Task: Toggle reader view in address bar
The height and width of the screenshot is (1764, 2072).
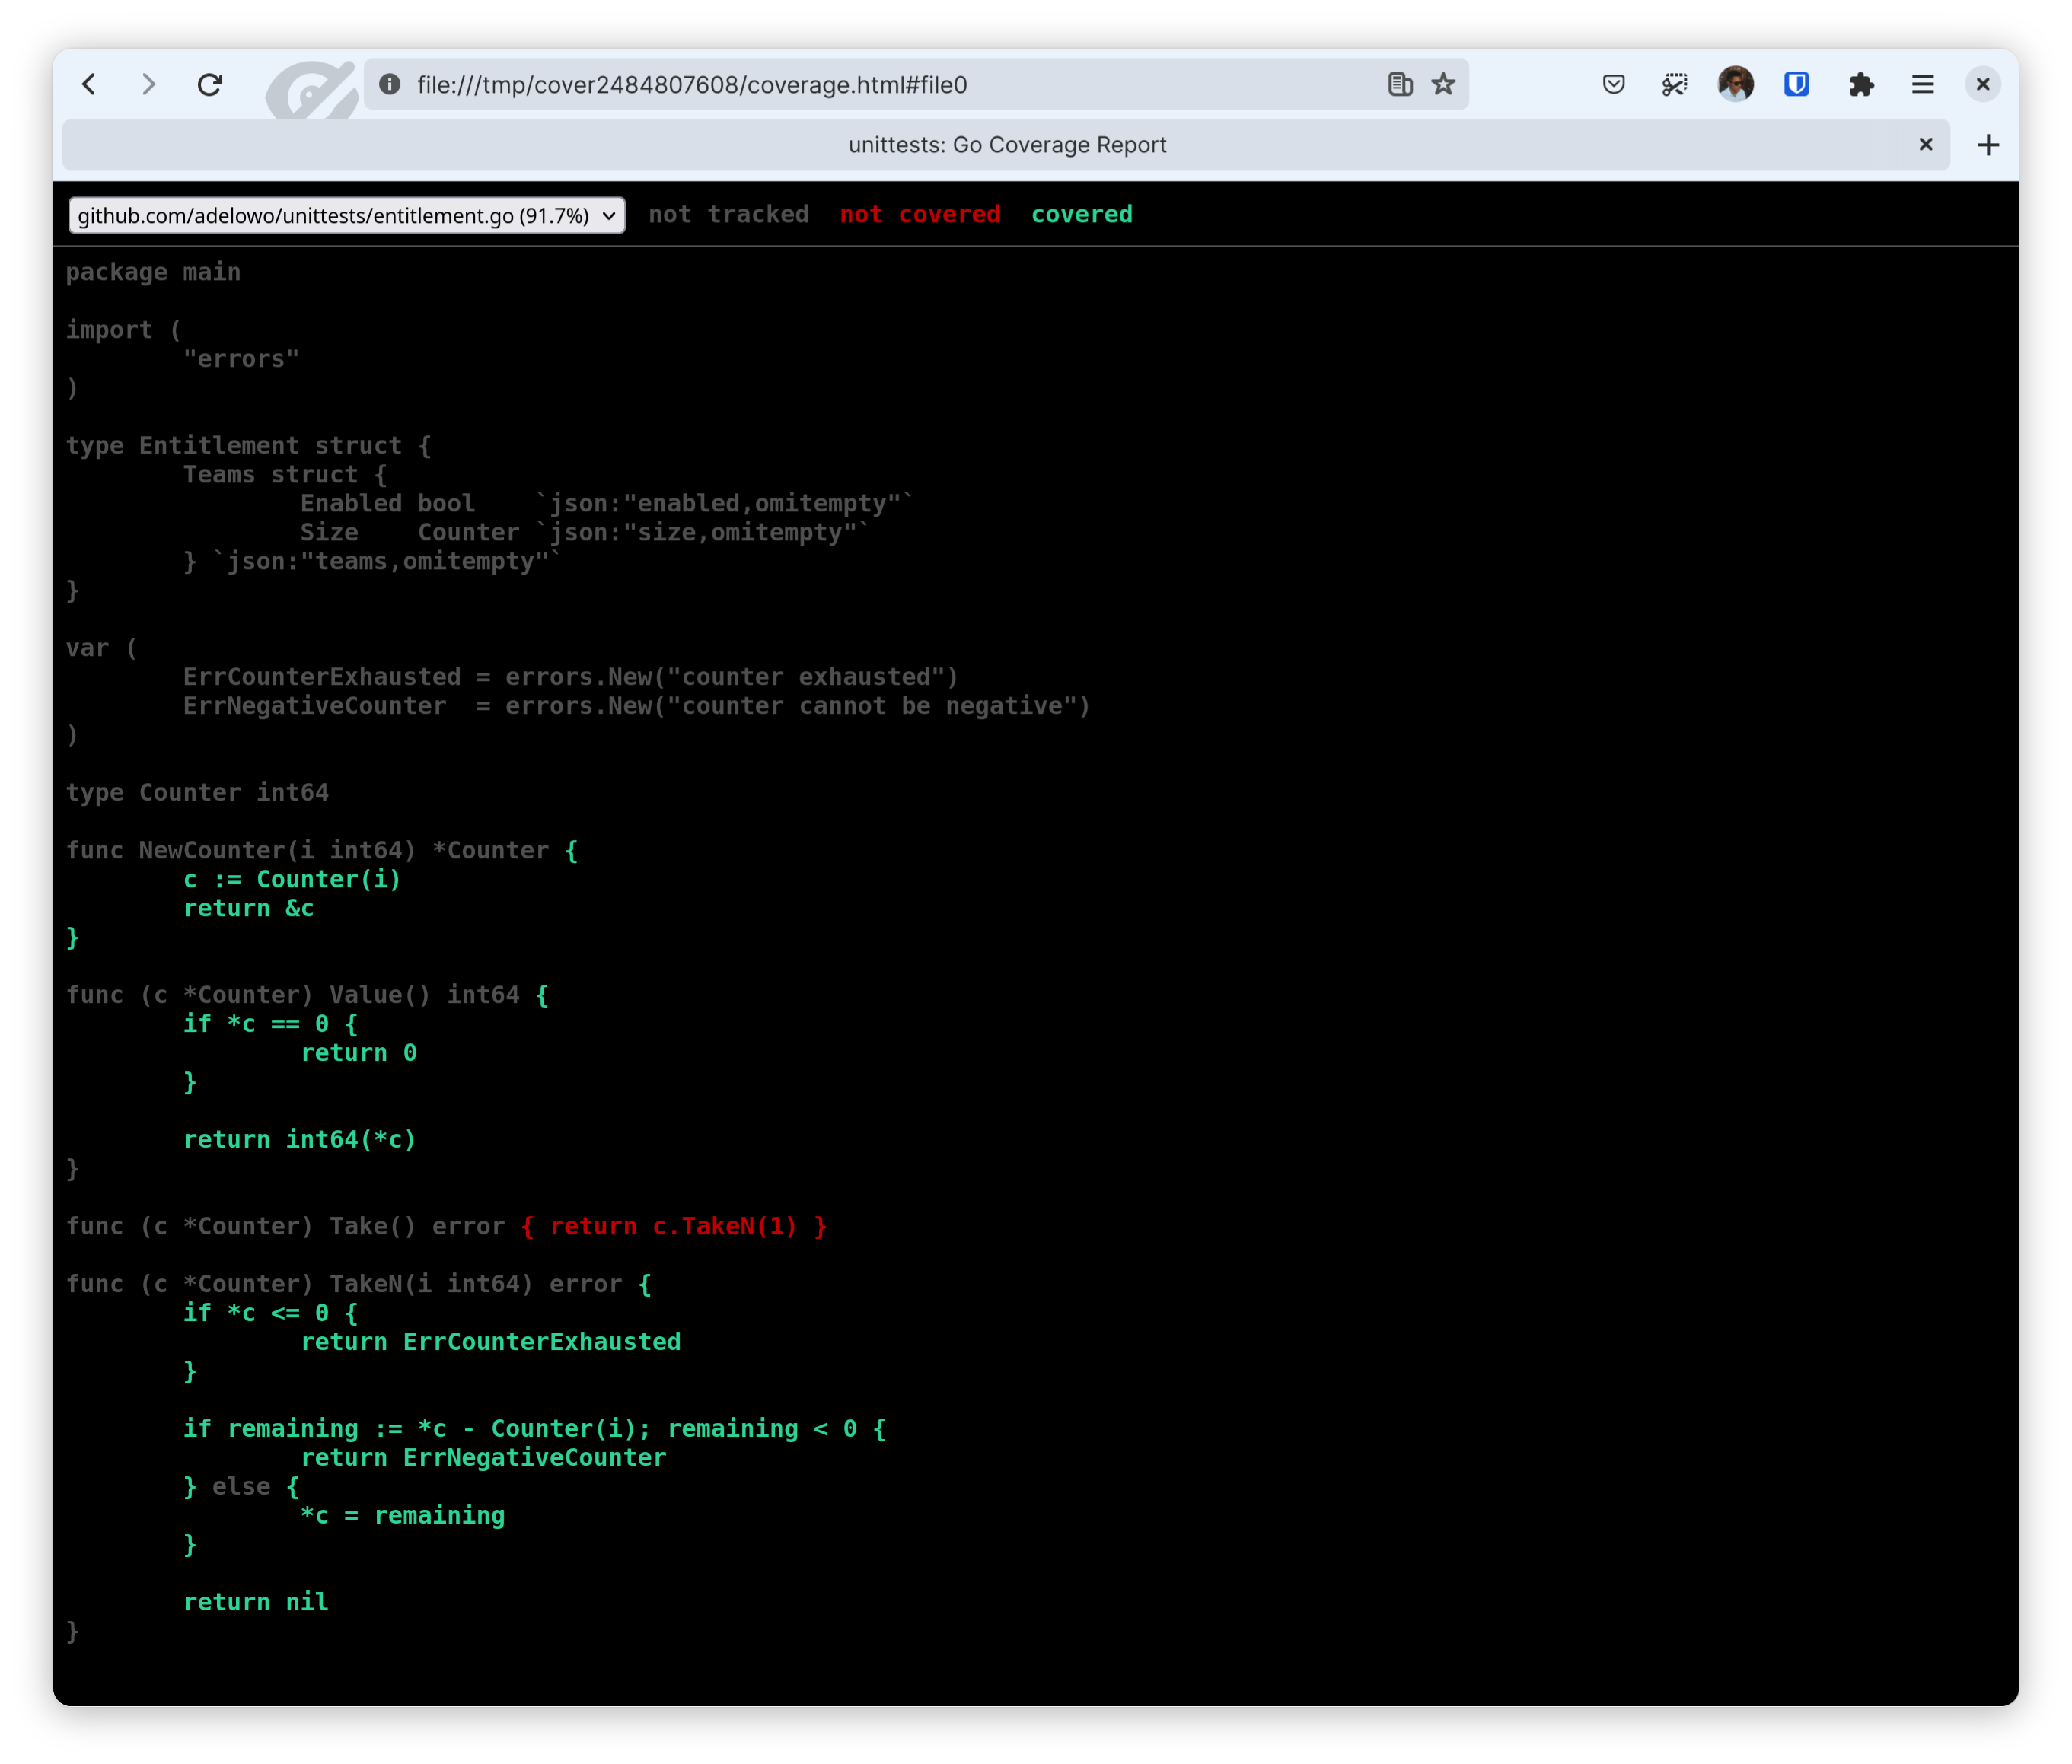Action: tap(1400, 84)
